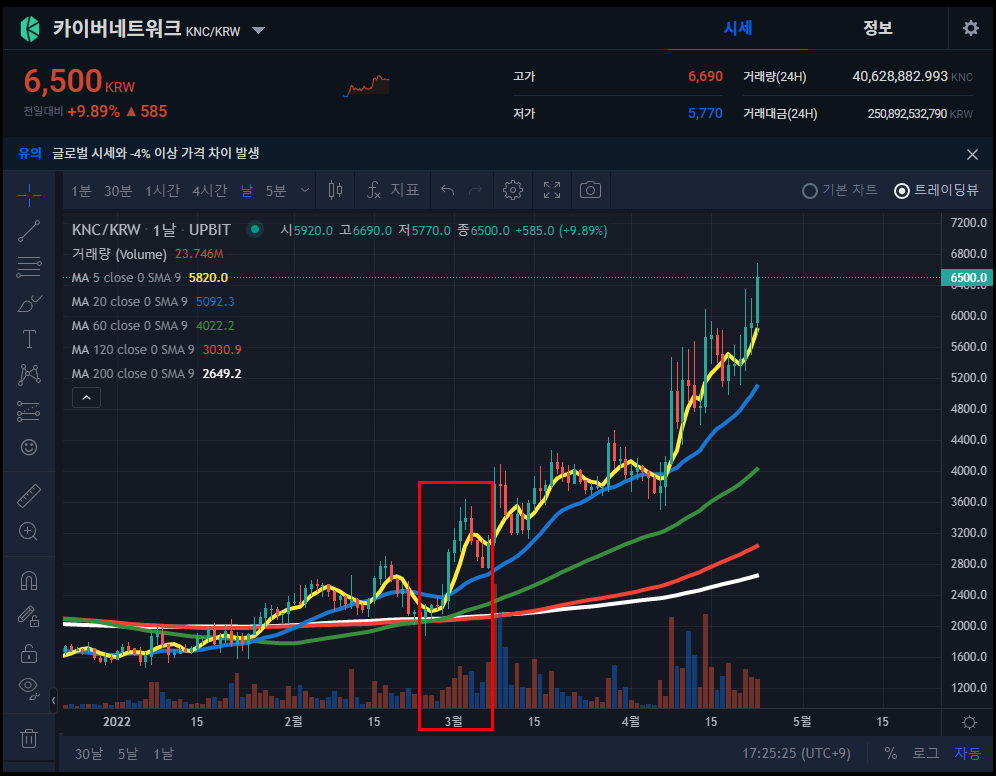Select the 1시간 interval
996x776 pixels.
(162, 191)
